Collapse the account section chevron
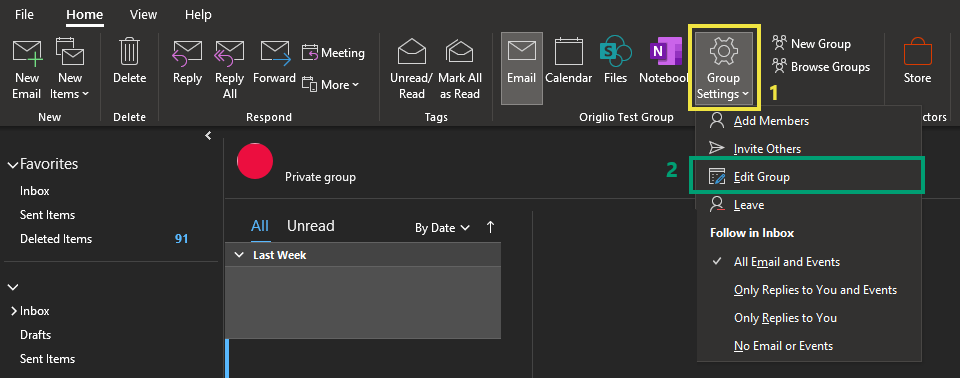Viewport: 960px width, 378px height. (12, 287)
